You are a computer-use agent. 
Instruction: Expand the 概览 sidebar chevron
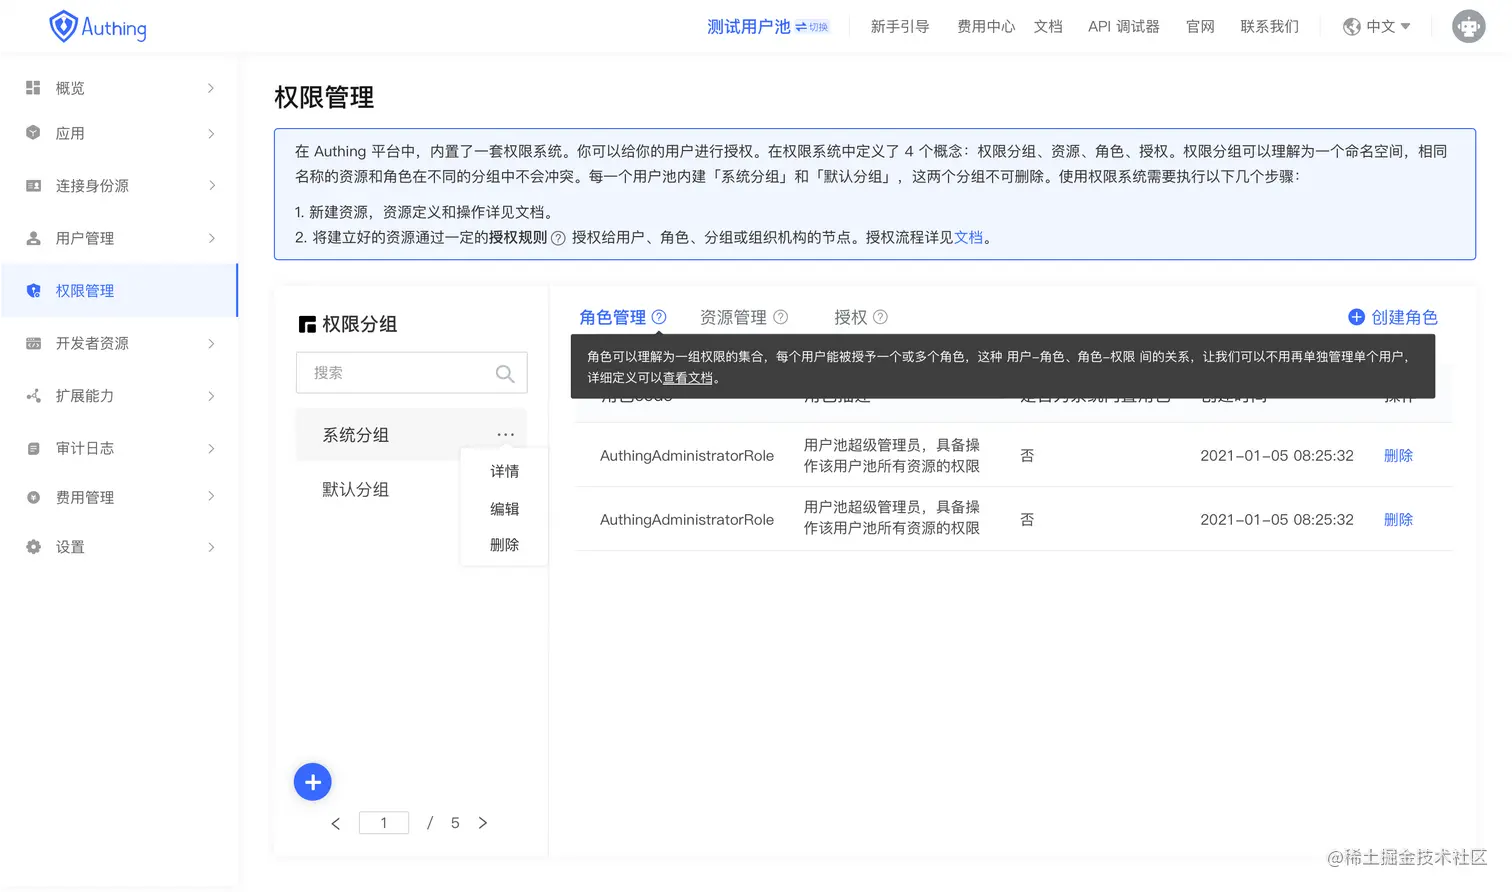pos(211,88)
